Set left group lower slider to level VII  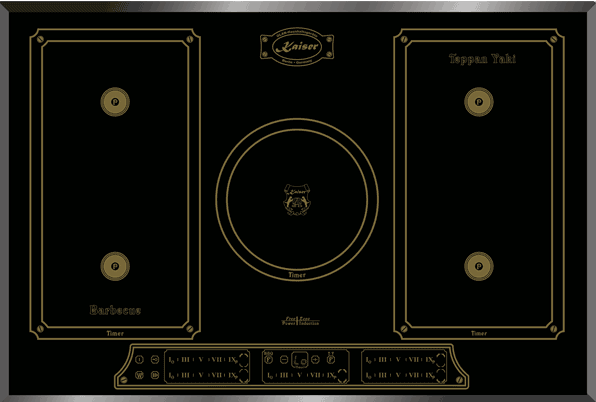coord(216,375)
